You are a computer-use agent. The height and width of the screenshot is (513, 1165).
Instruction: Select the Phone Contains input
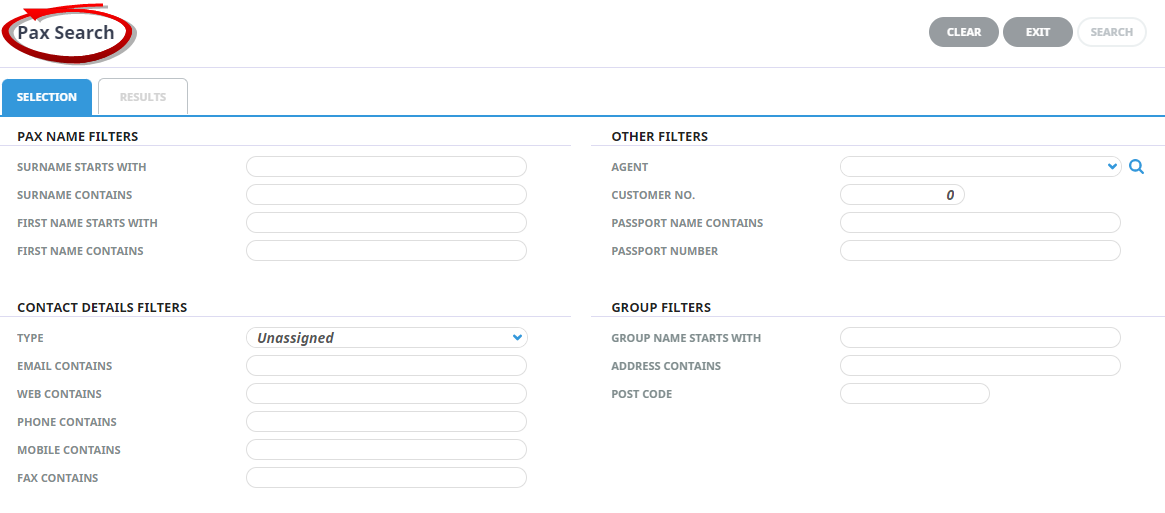386,422
